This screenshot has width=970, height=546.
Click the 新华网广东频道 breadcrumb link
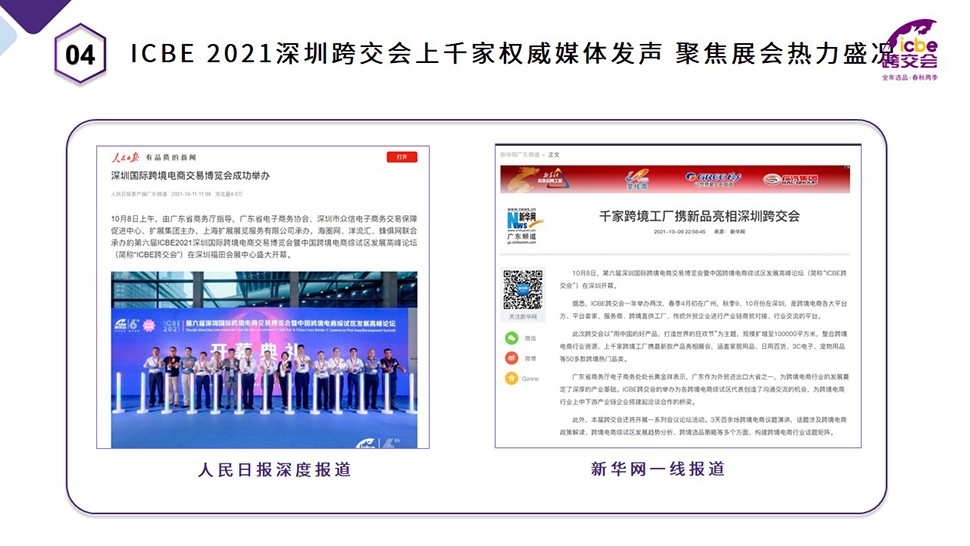coord(520,155)
